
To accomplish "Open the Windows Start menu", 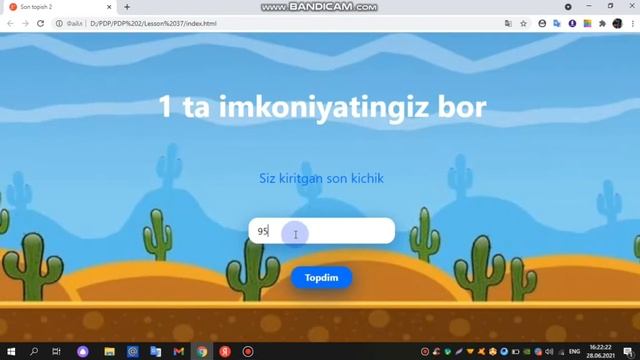I will pyautogui.click(x=11, y=351).
